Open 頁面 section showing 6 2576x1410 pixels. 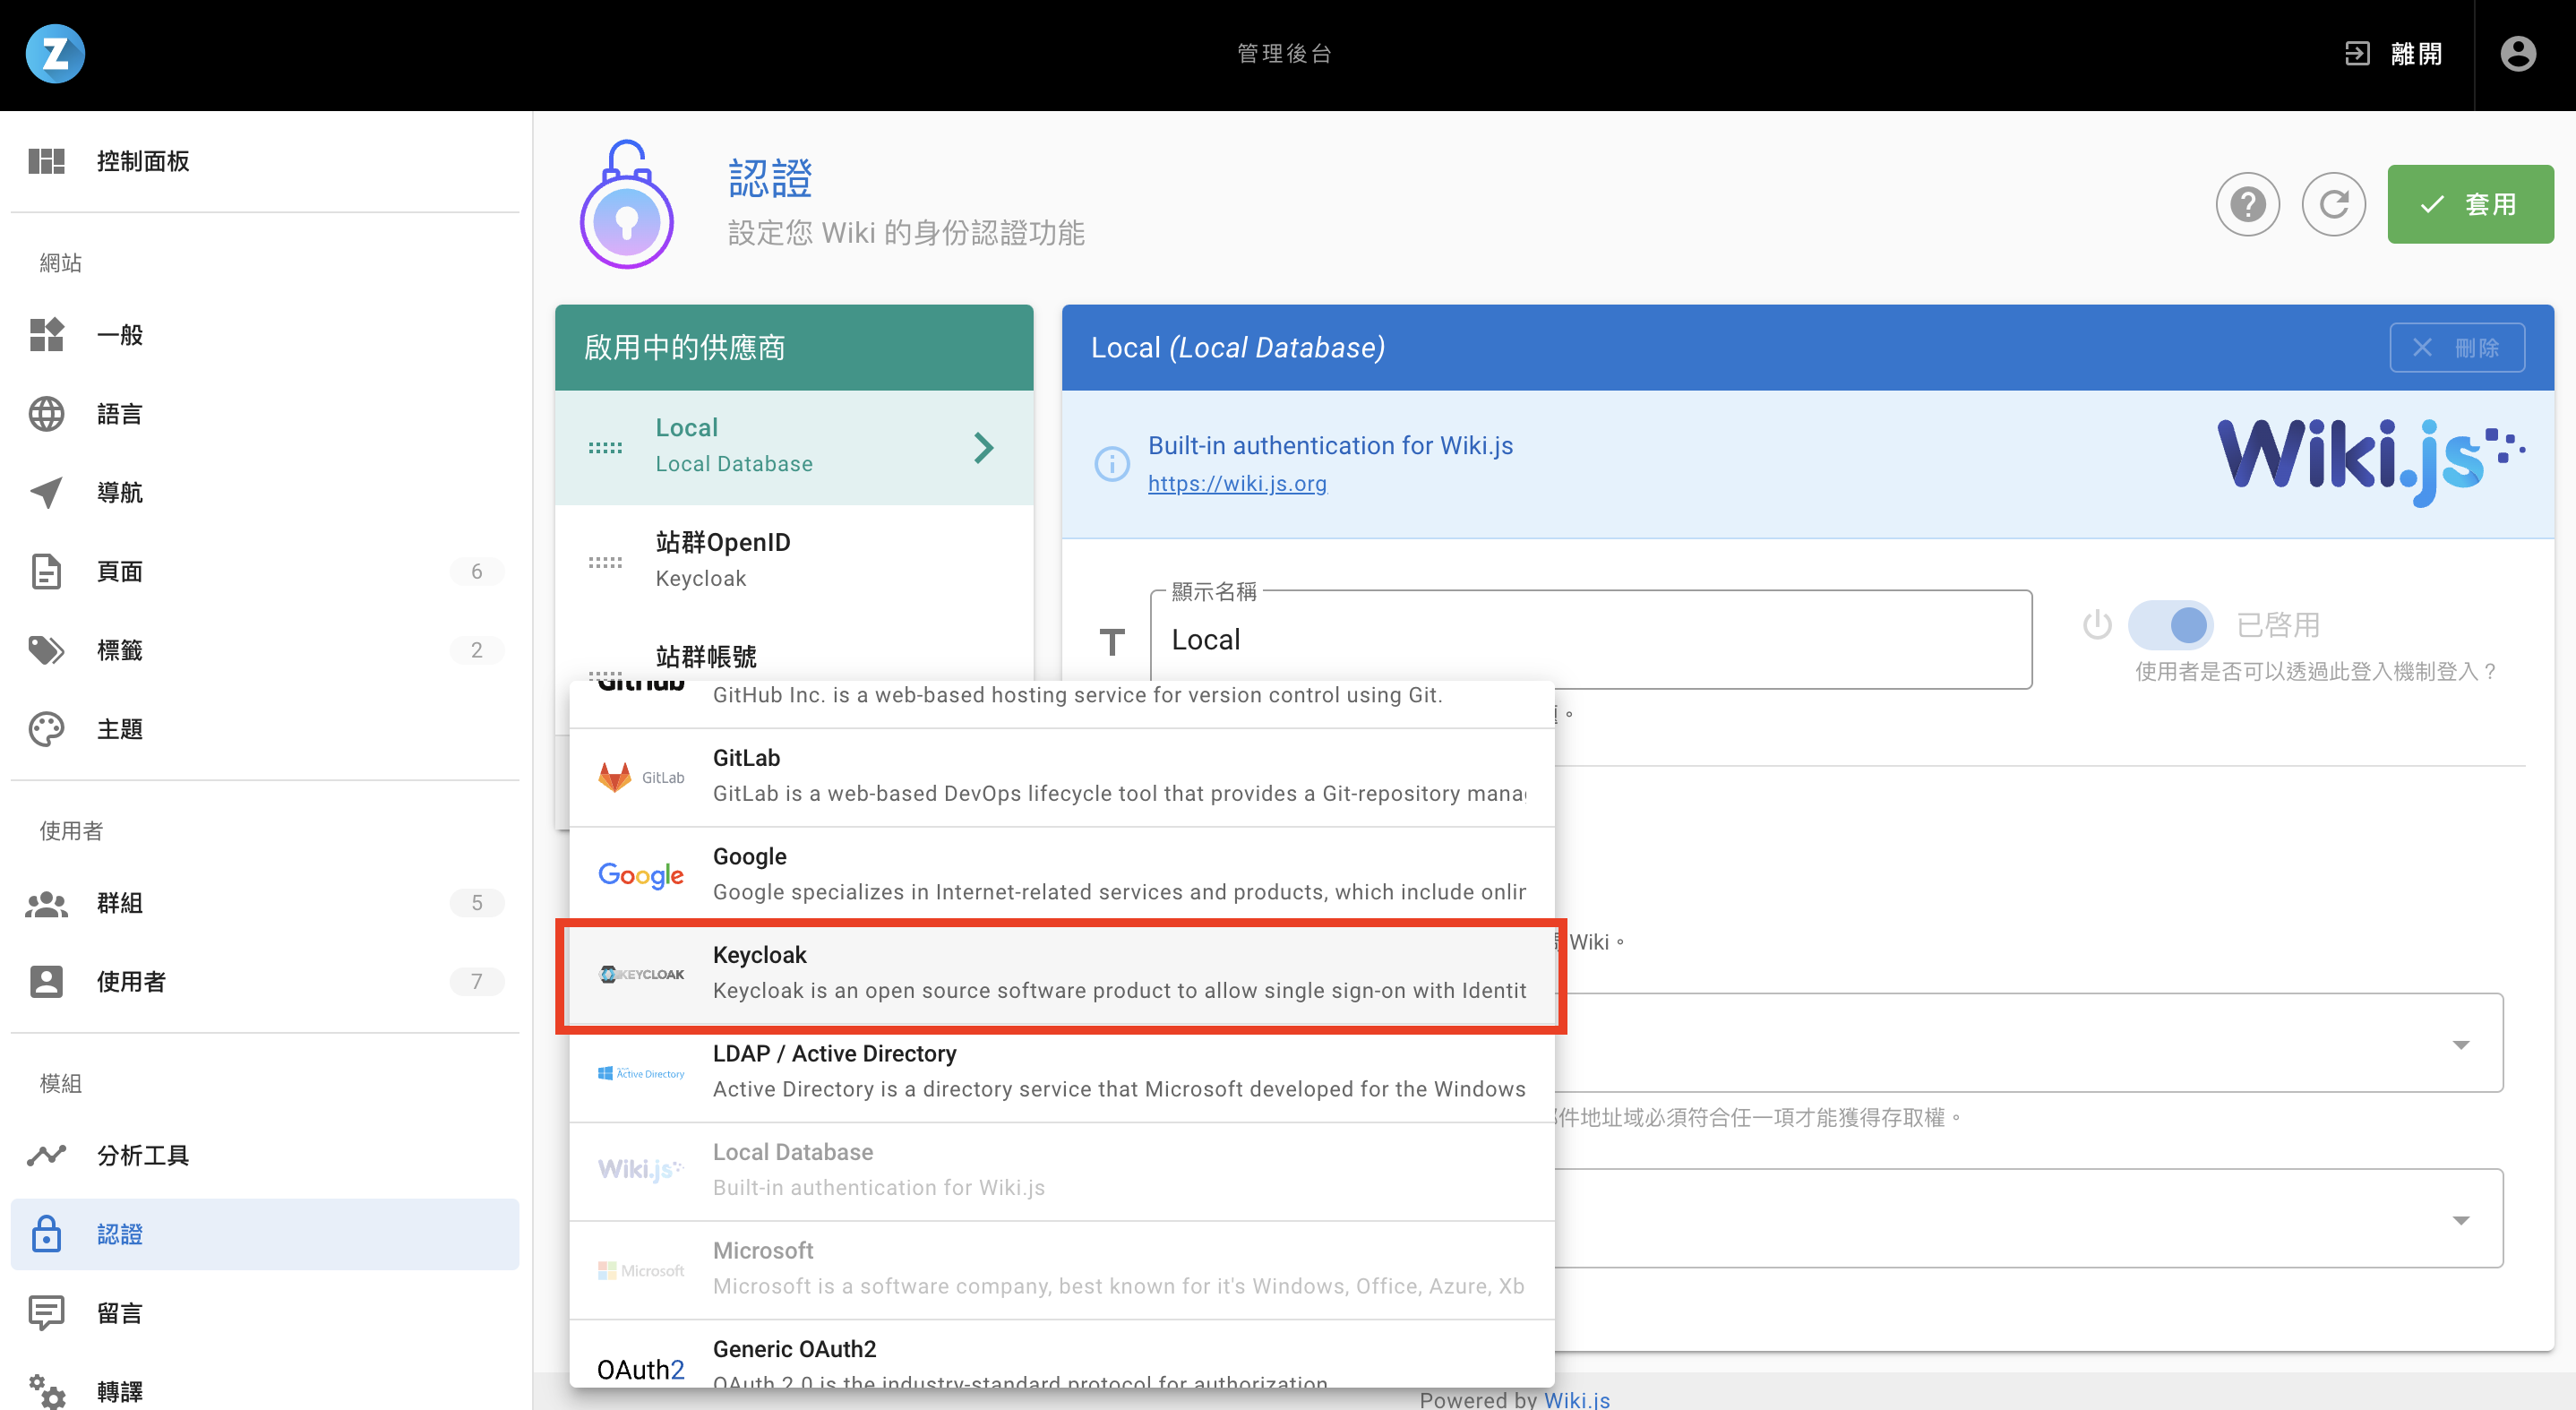[265, 571]
